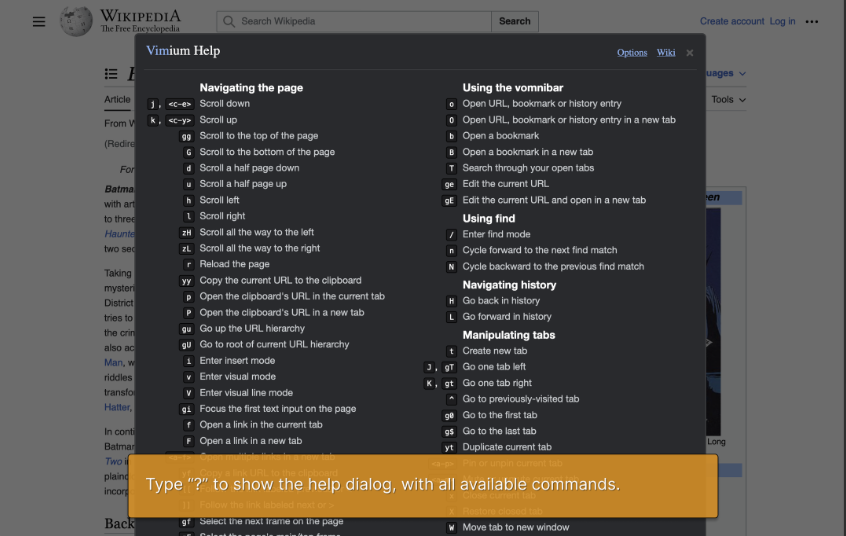Viewport: 846px width, 536px height.
Task: Click inside the Search Wikipedia field
Action: pyautogui.click(x=354, y=22)
